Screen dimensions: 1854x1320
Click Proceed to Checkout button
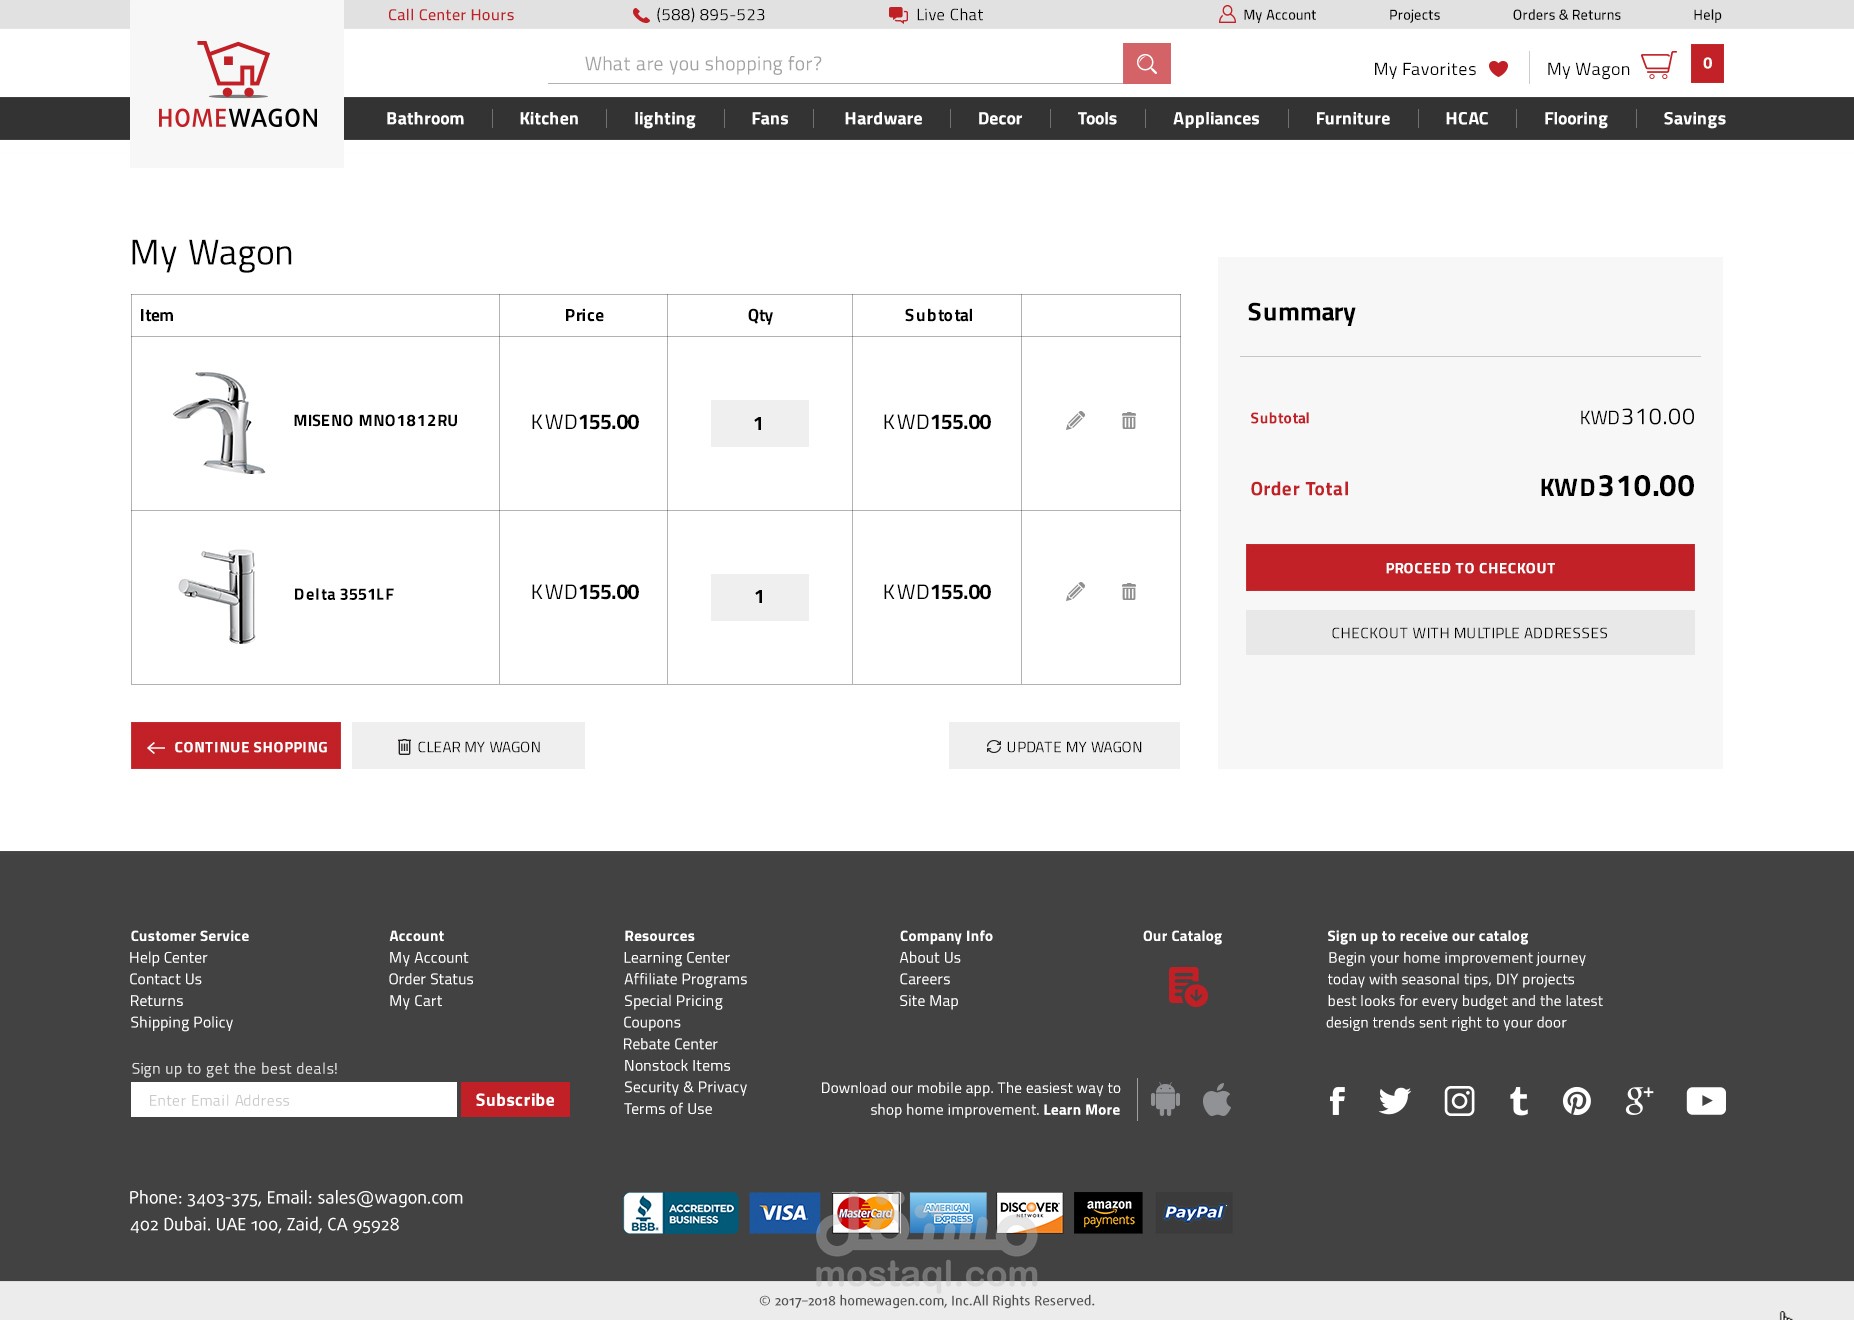(1470, 568)
